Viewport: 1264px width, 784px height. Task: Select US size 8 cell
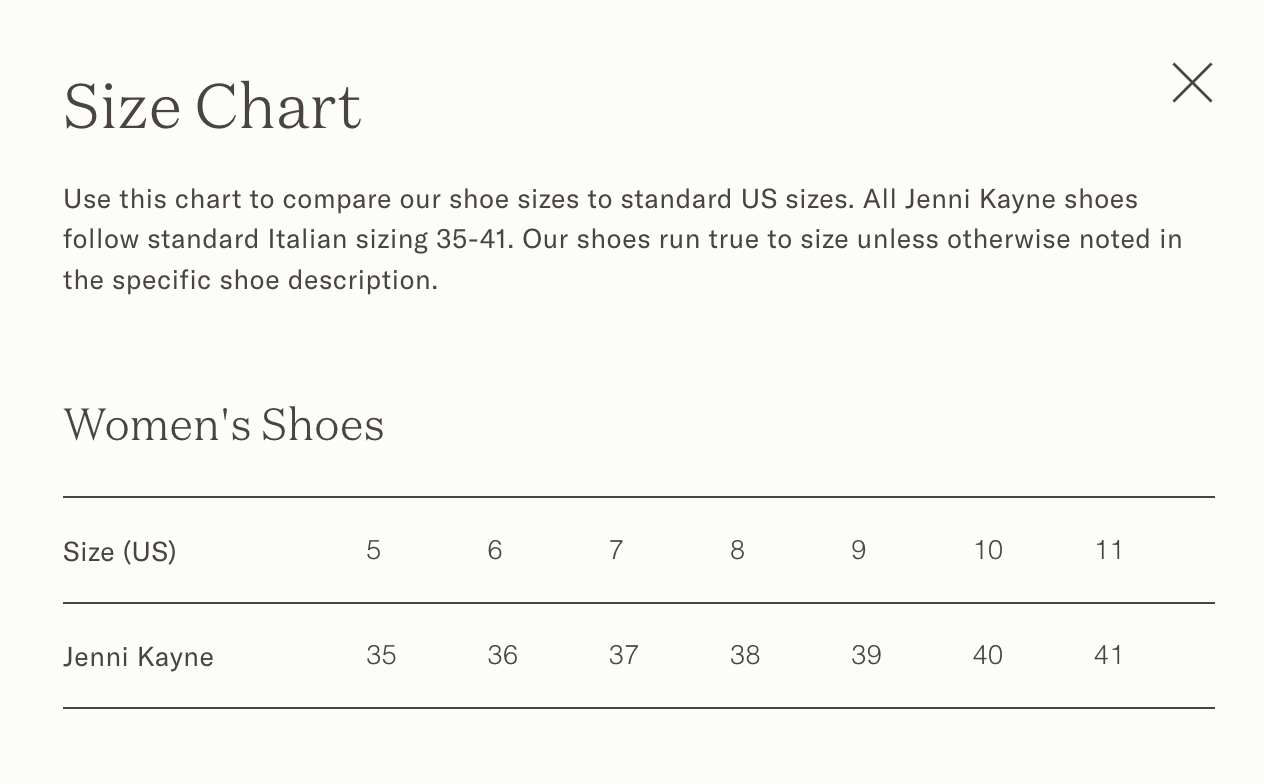(x=737, y=550)
